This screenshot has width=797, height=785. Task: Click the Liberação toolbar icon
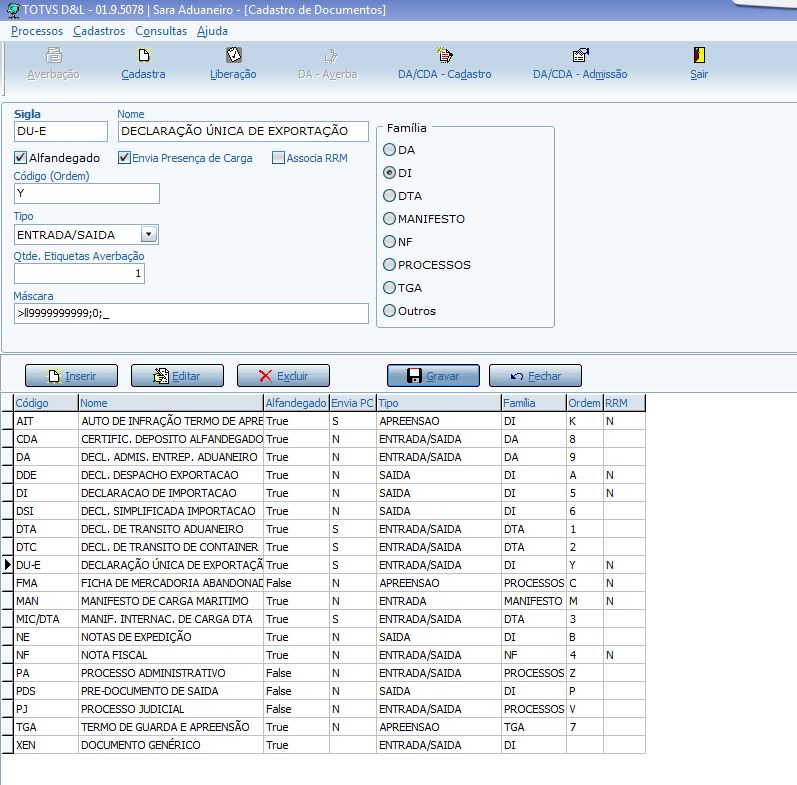pos(233,55)
